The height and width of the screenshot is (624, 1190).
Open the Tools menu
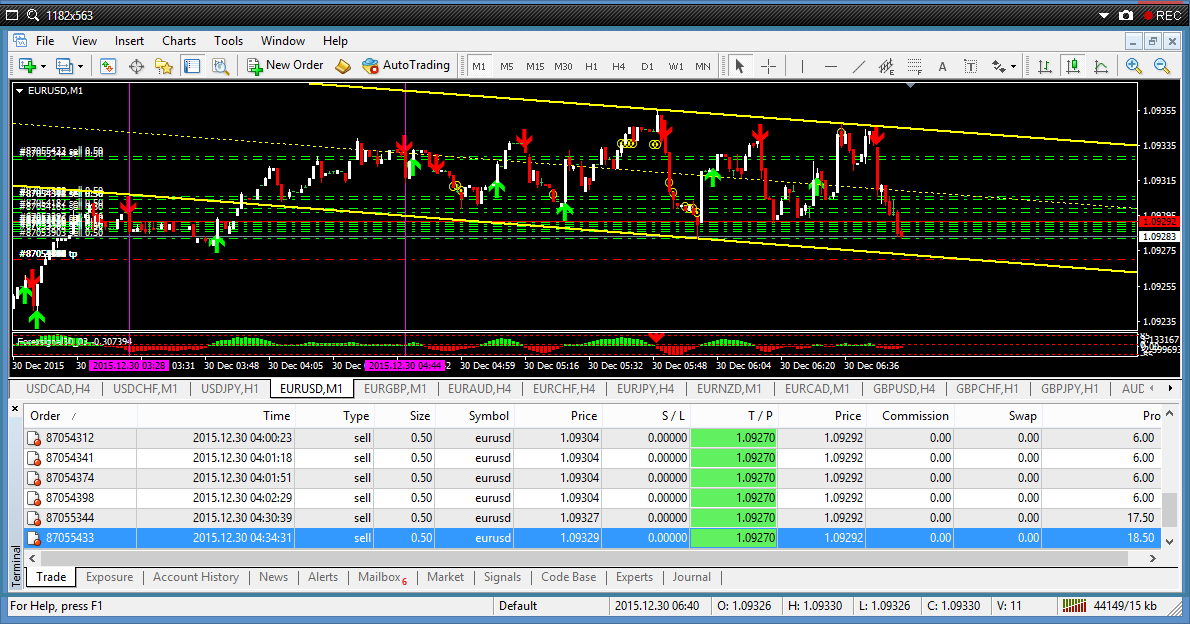tap(228, 41)
